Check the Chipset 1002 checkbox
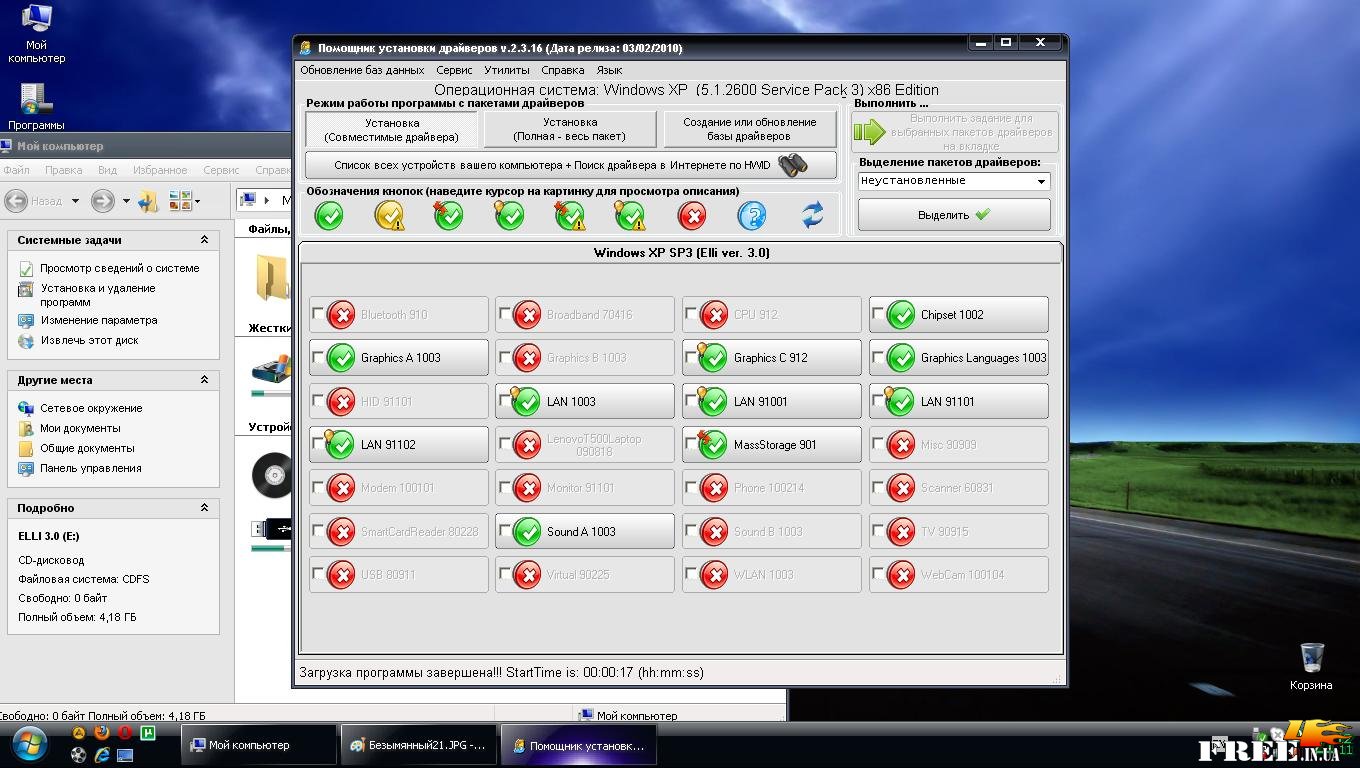The height and width of the screenshot is (768, 1360). 878,314
